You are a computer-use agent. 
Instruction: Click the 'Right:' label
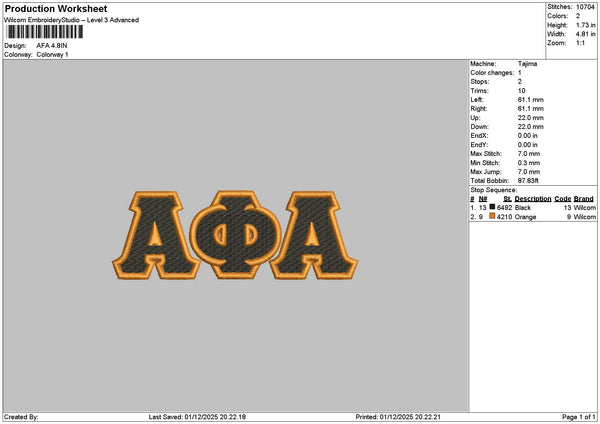click(x=478, y=109)
